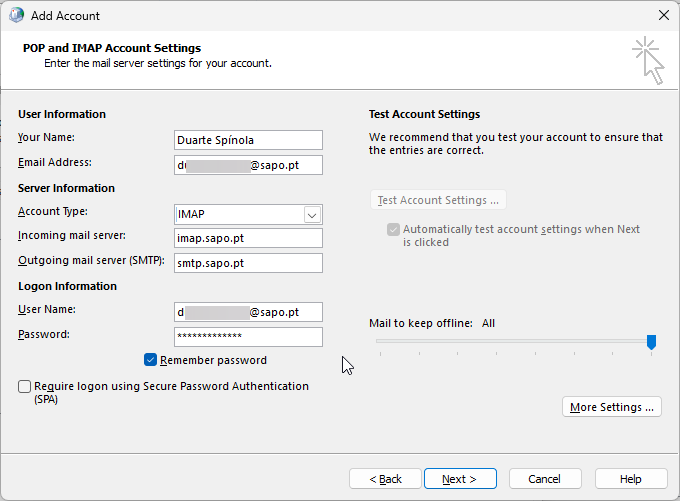Click the Your Name input field
The image size is (680, 501).
pos(248,140)
